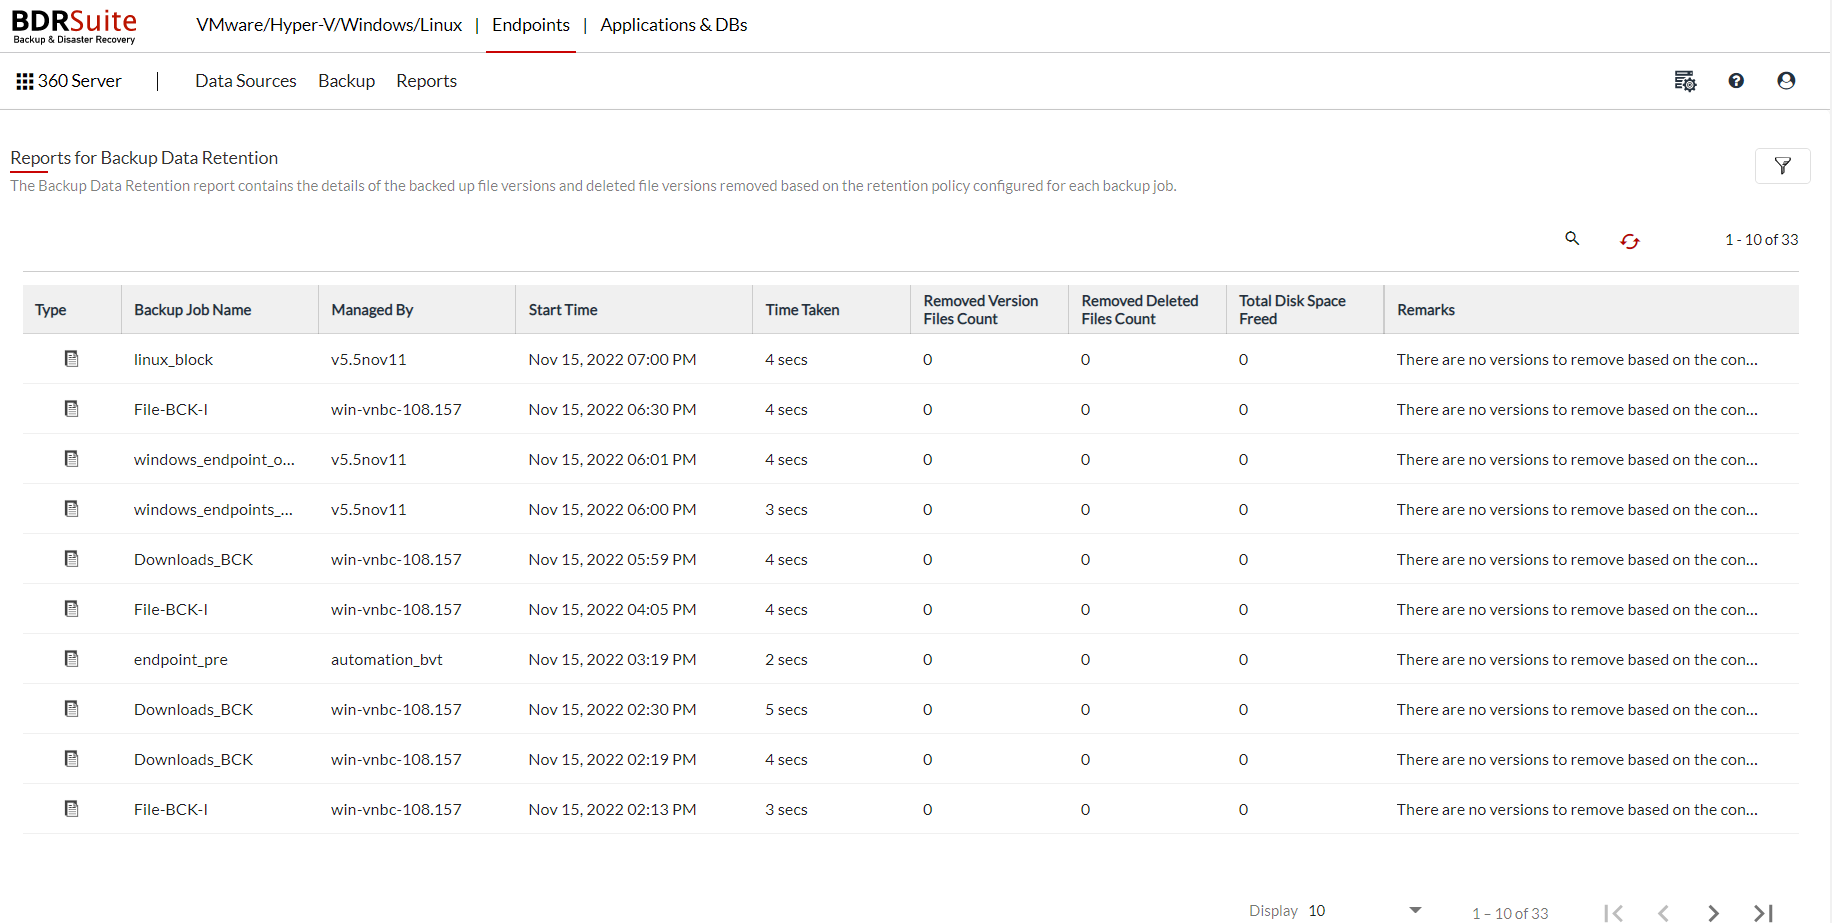Click the automation_bvt managed by cell
1832x923 pixels.
click(387, 659)
